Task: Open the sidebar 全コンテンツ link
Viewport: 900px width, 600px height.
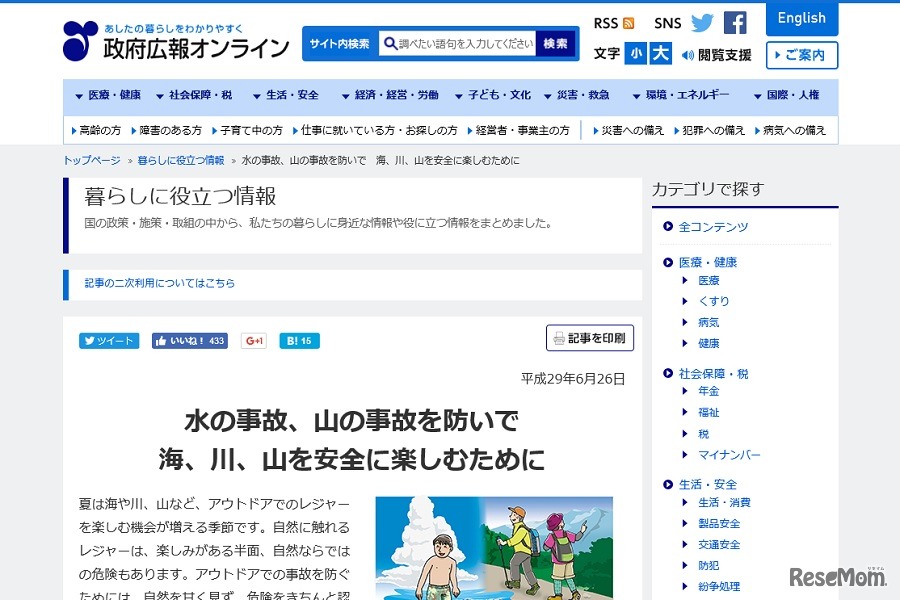Action: (713, 227)
